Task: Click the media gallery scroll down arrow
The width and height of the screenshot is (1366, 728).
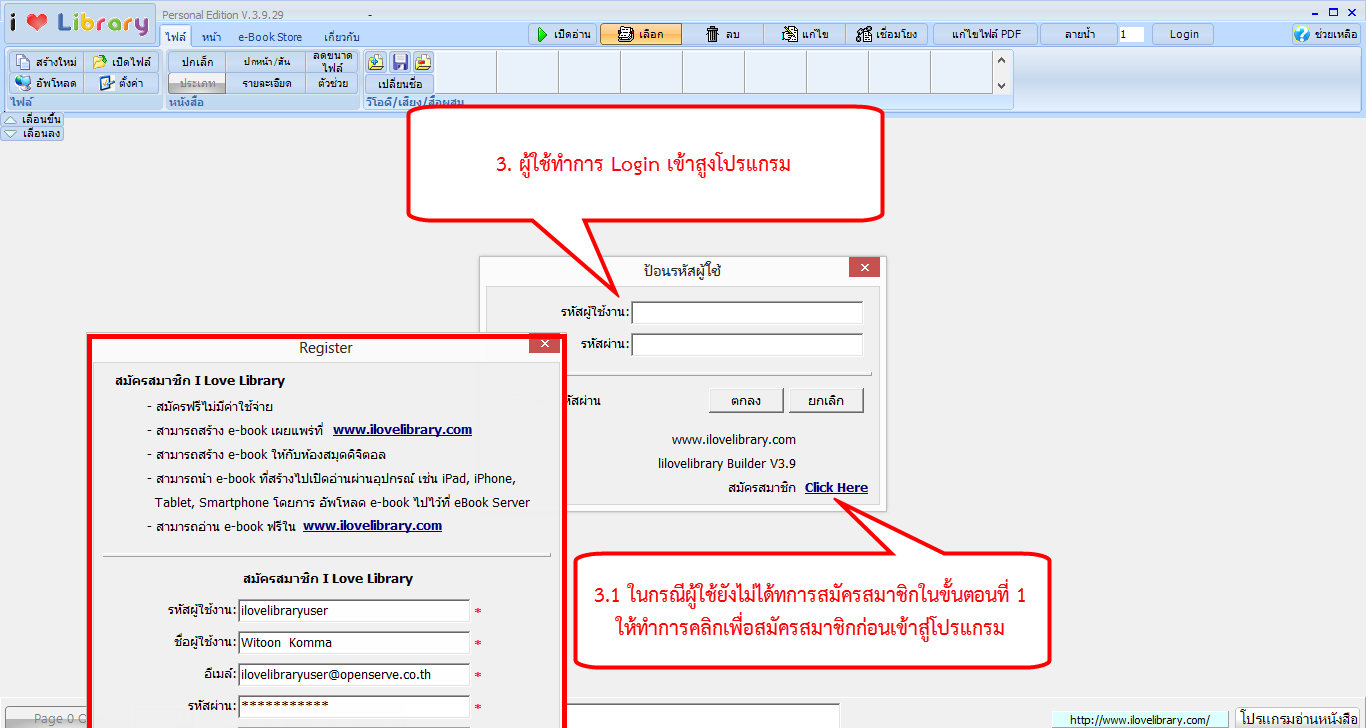Action: 1003,85
